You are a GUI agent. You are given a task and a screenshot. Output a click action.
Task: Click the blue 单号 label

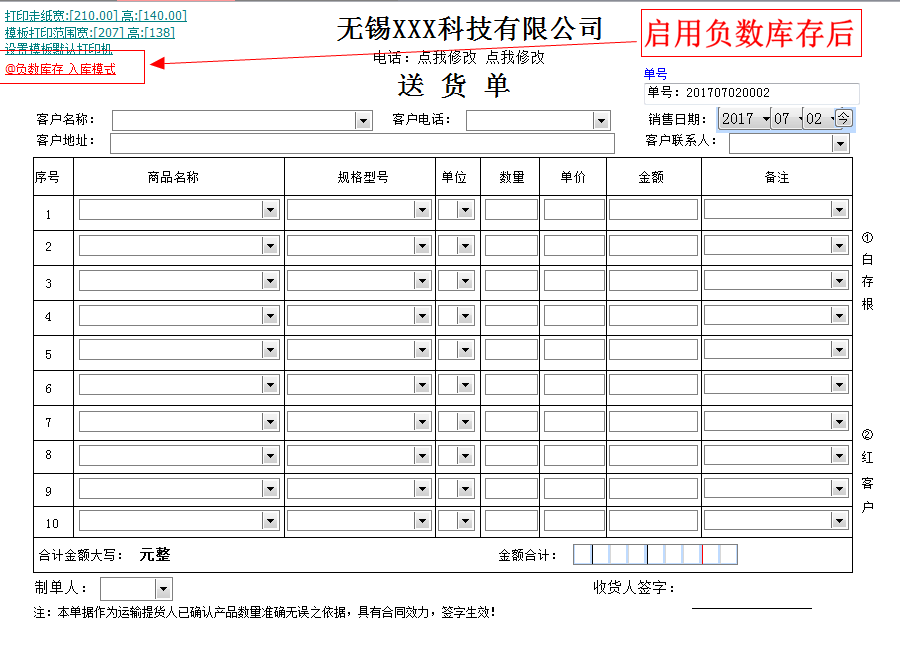point(654,73)
